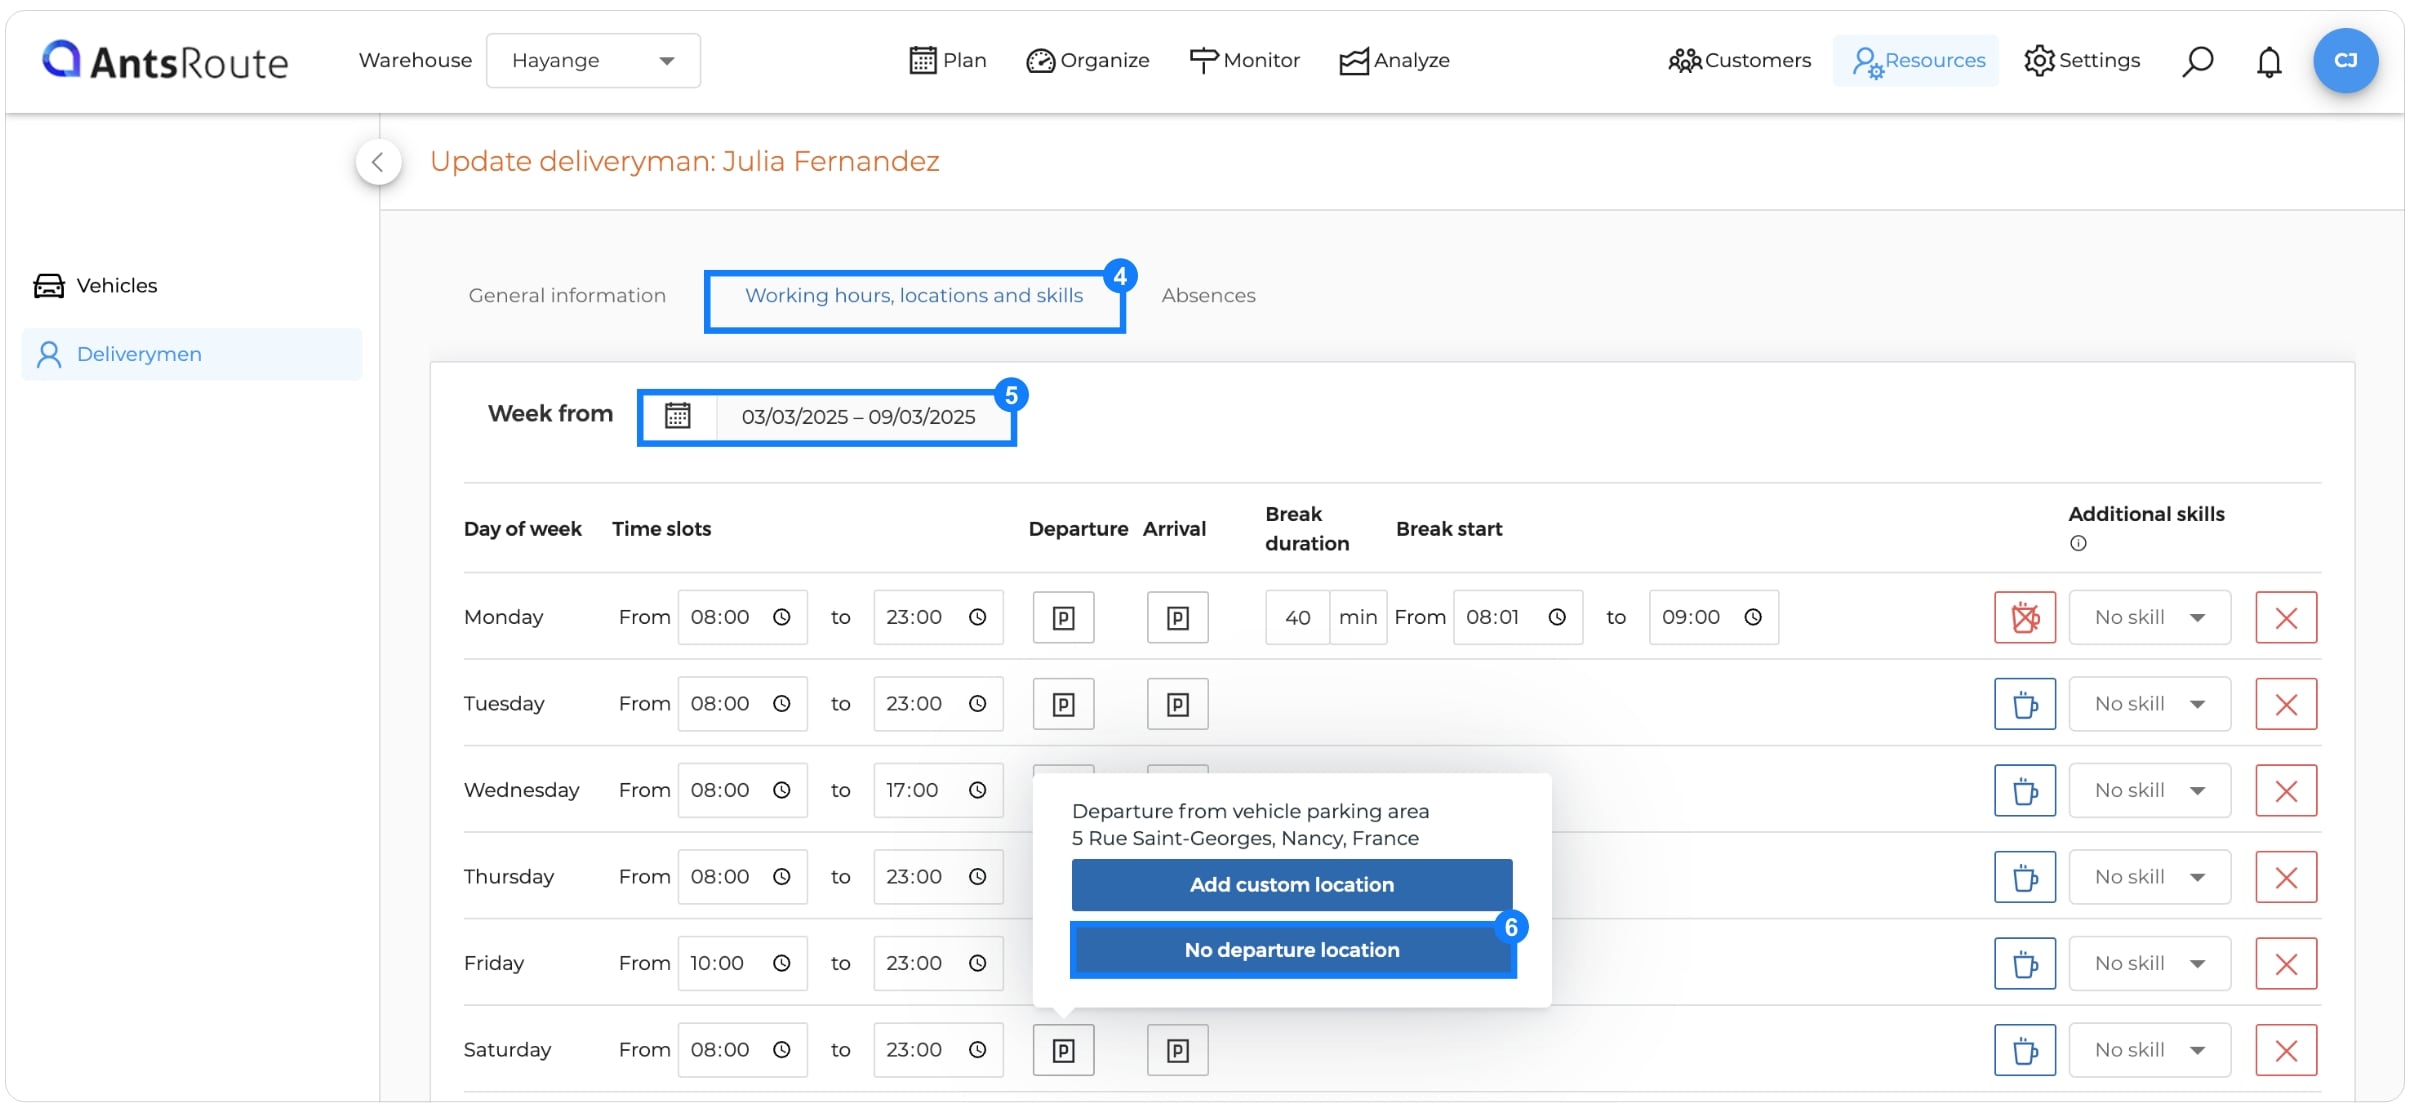
Task: Open the Monitor section
Action: tap(1244, 61)
